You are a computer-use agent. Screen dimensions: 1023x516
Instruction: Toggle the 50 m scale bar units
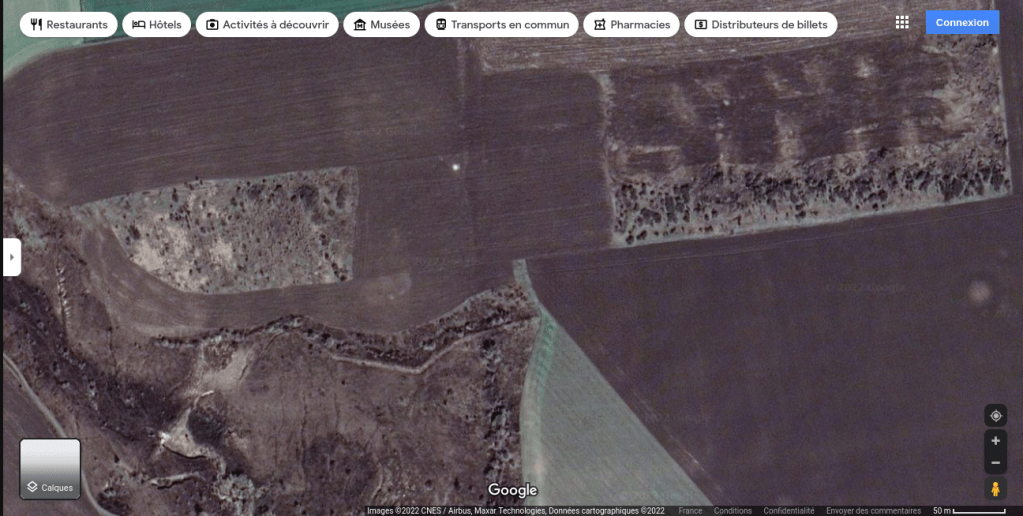point(968,511)
